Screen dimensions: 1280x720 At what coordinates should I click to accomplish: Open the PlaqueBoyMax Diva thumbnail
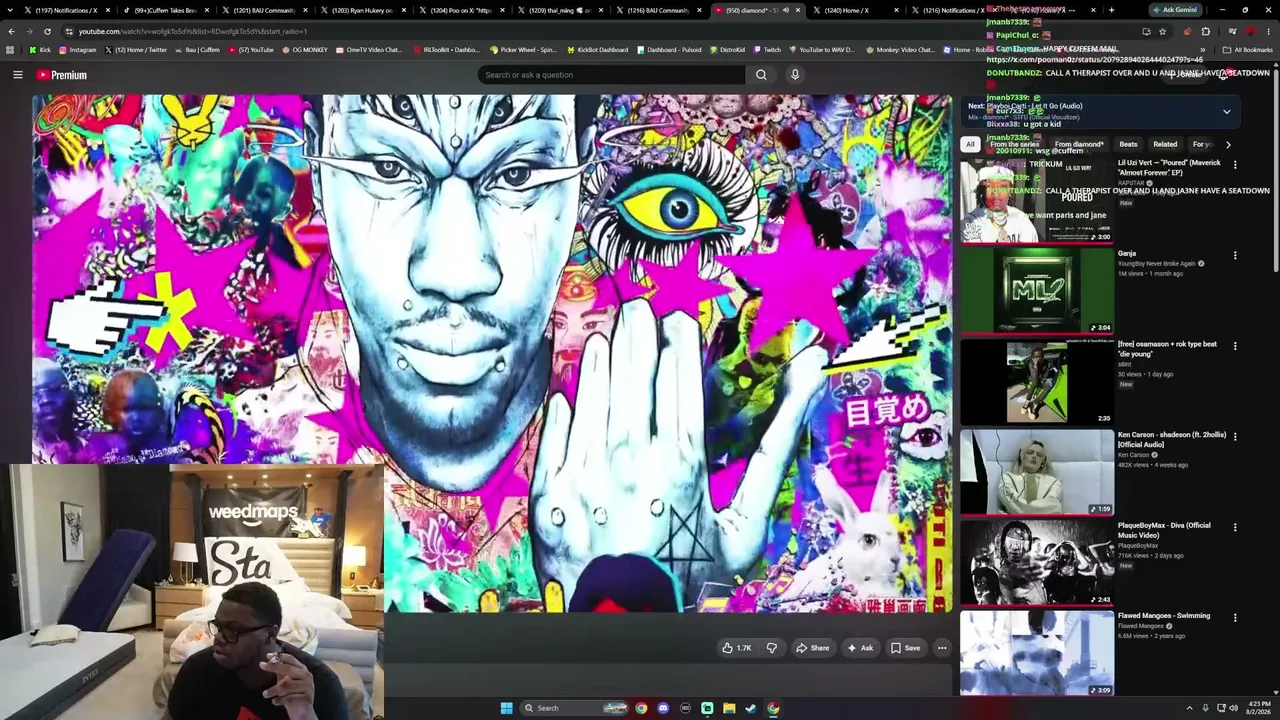click(x=1037, y=563)
